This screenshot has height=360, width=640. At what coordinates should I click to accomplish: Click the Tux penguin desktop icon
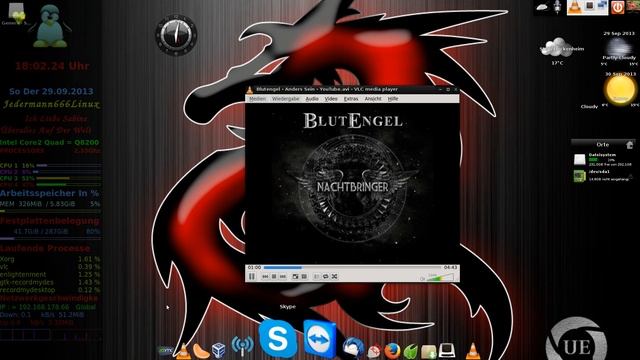[x=50, y=27]
